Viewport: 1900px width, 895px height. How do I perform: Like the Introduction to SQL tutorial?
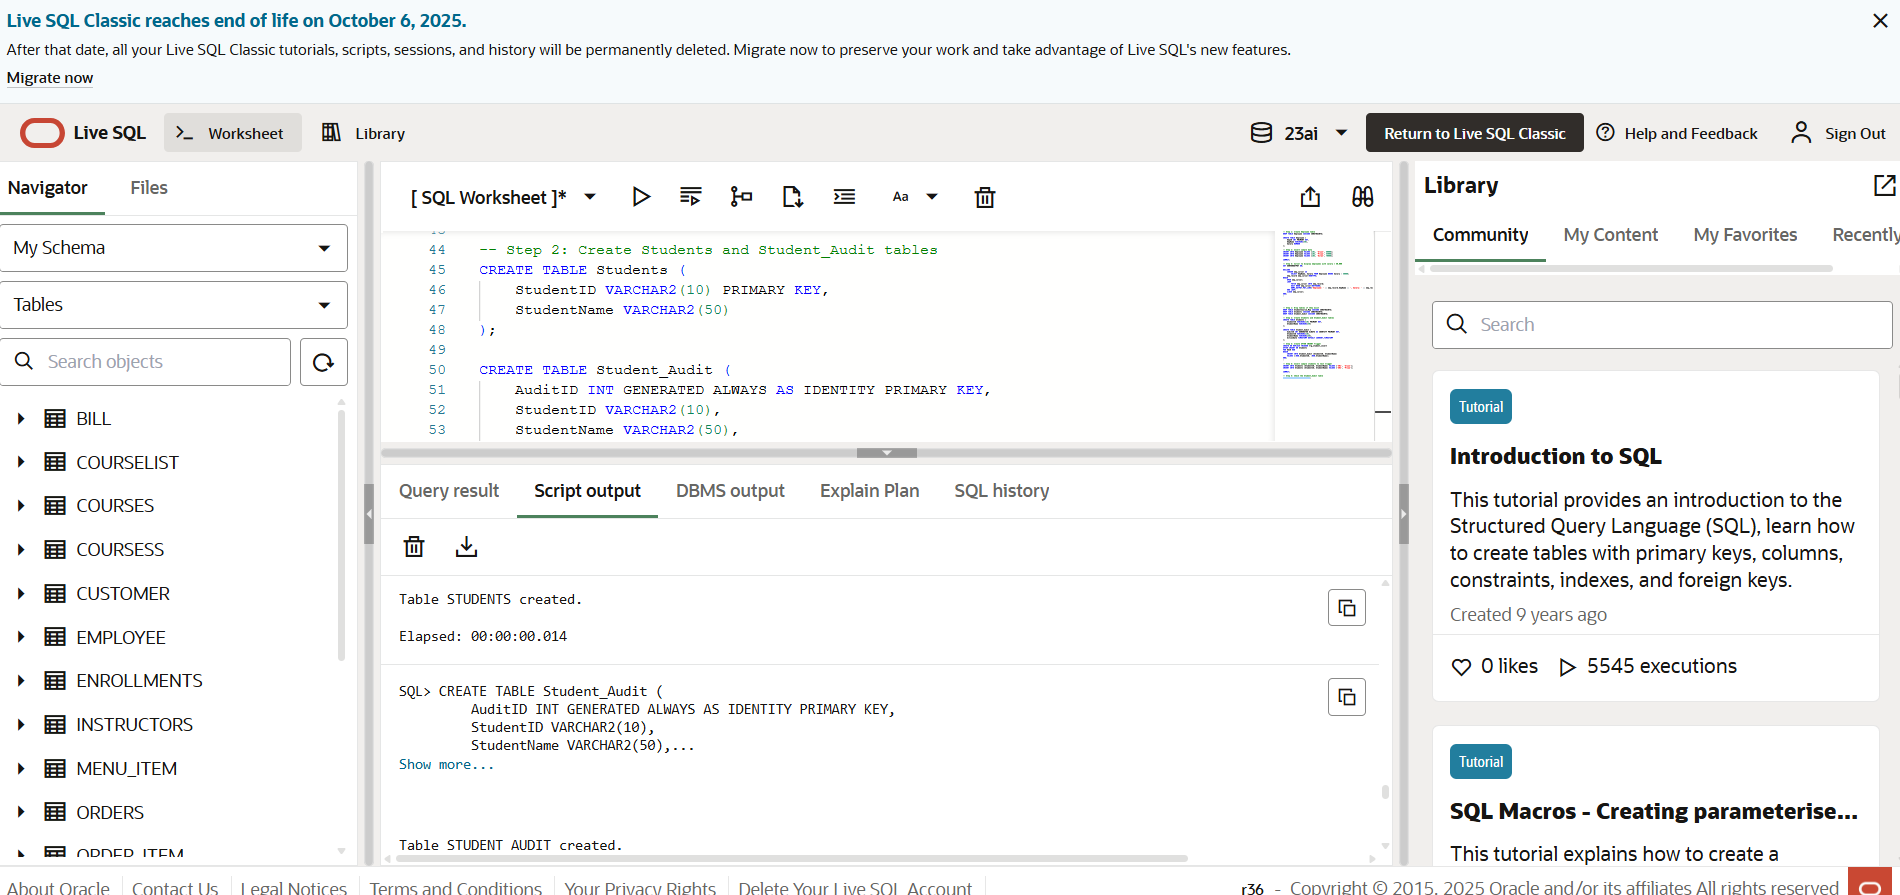pos(1461,667)
